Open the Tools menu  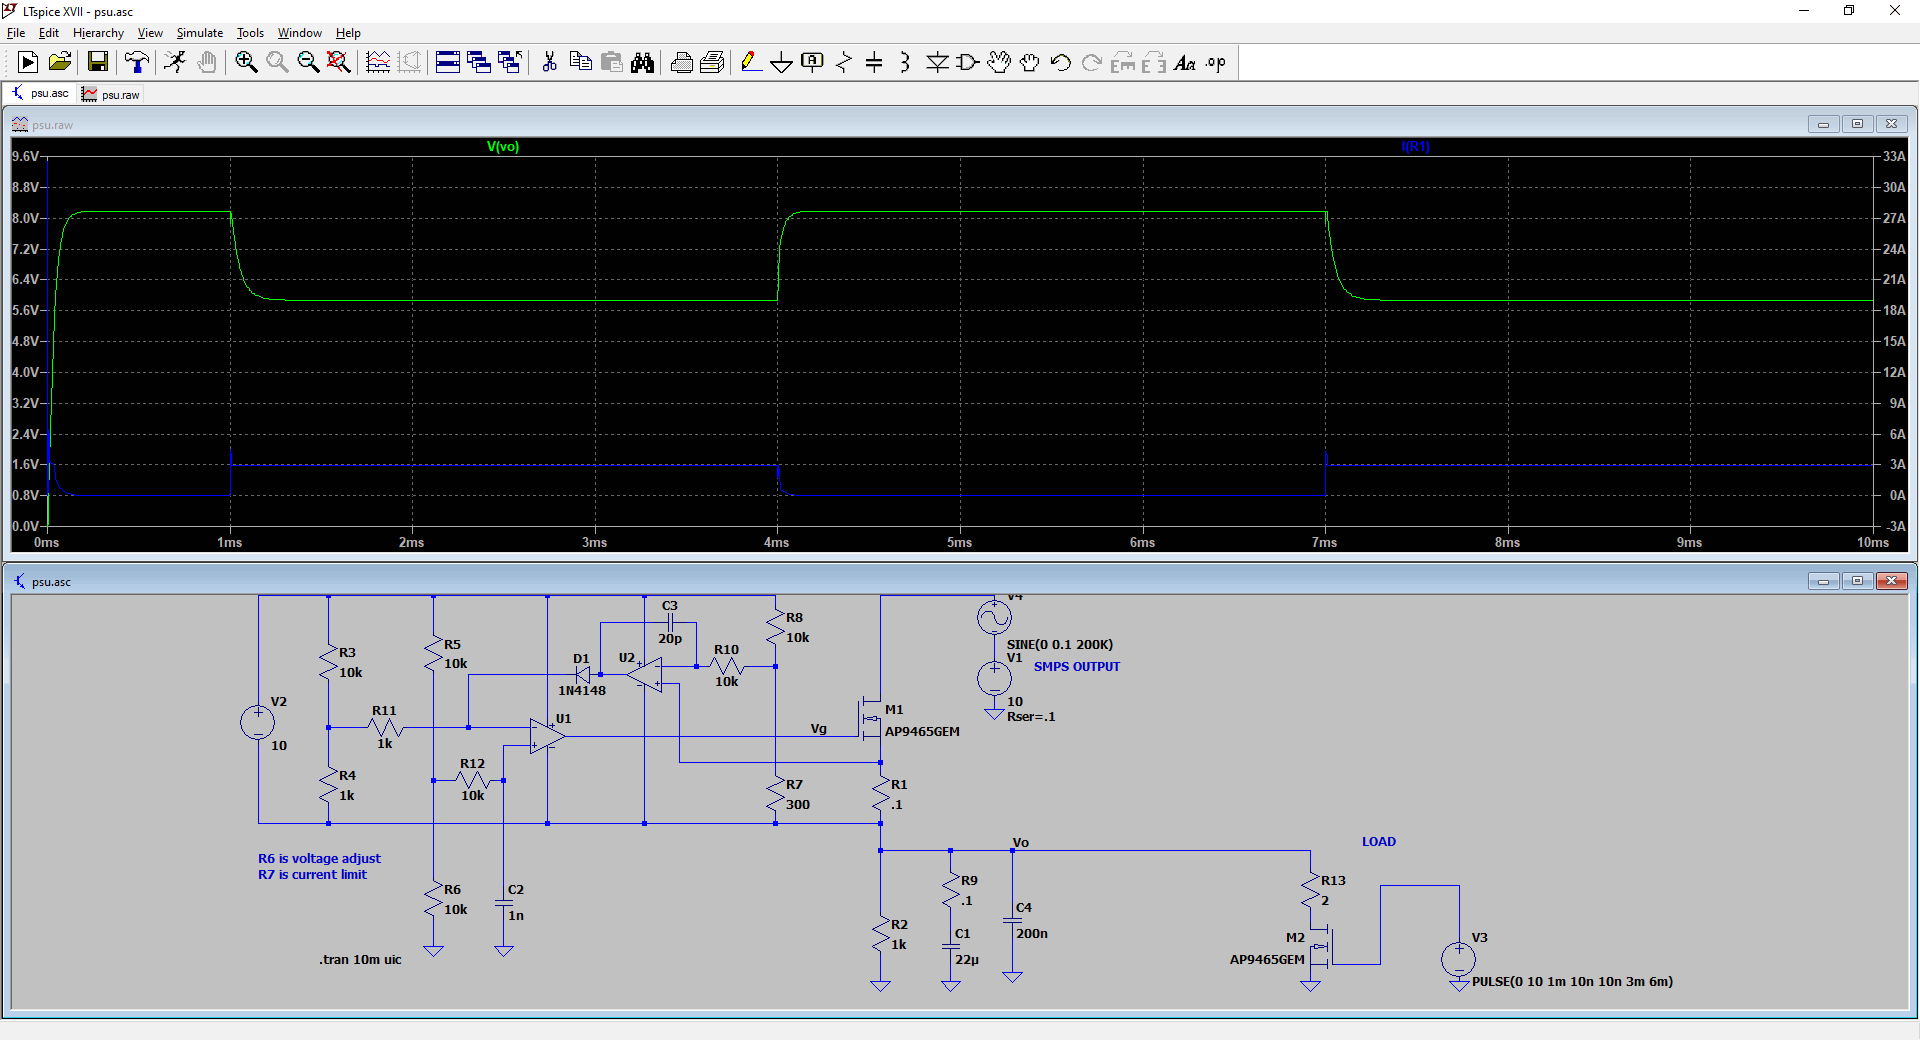pyautogui.click(x=250, y=33)
